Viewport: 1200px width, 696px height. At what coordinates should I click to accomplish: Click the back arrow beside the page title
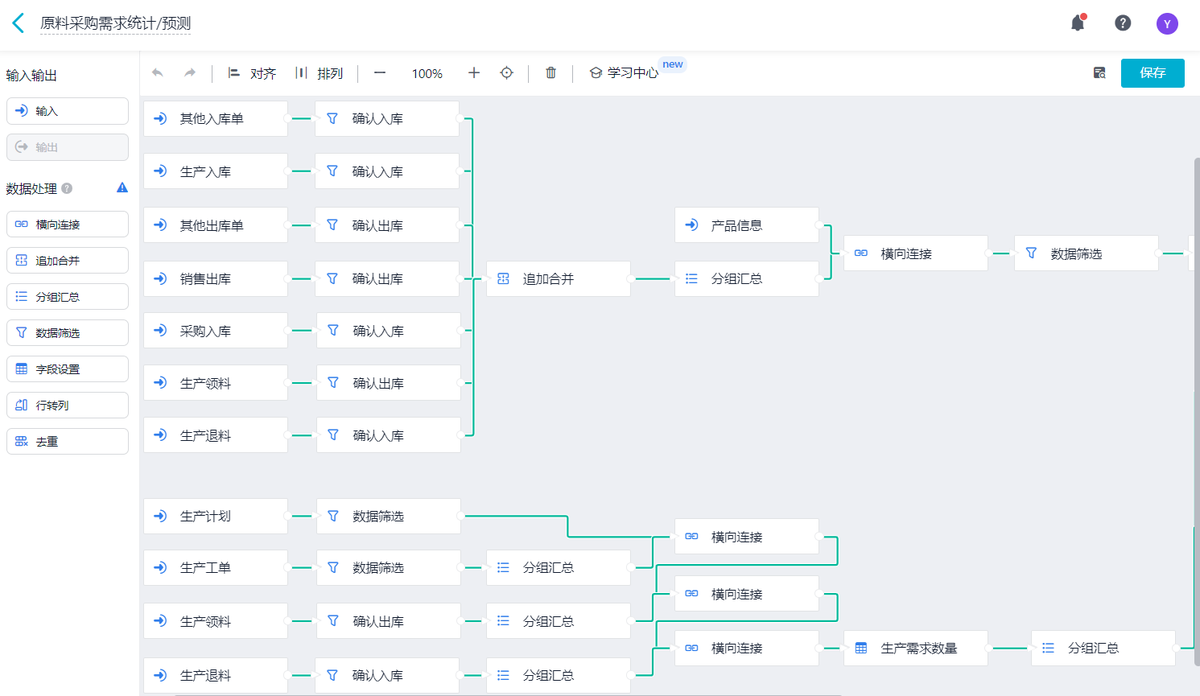coord(16,22)
